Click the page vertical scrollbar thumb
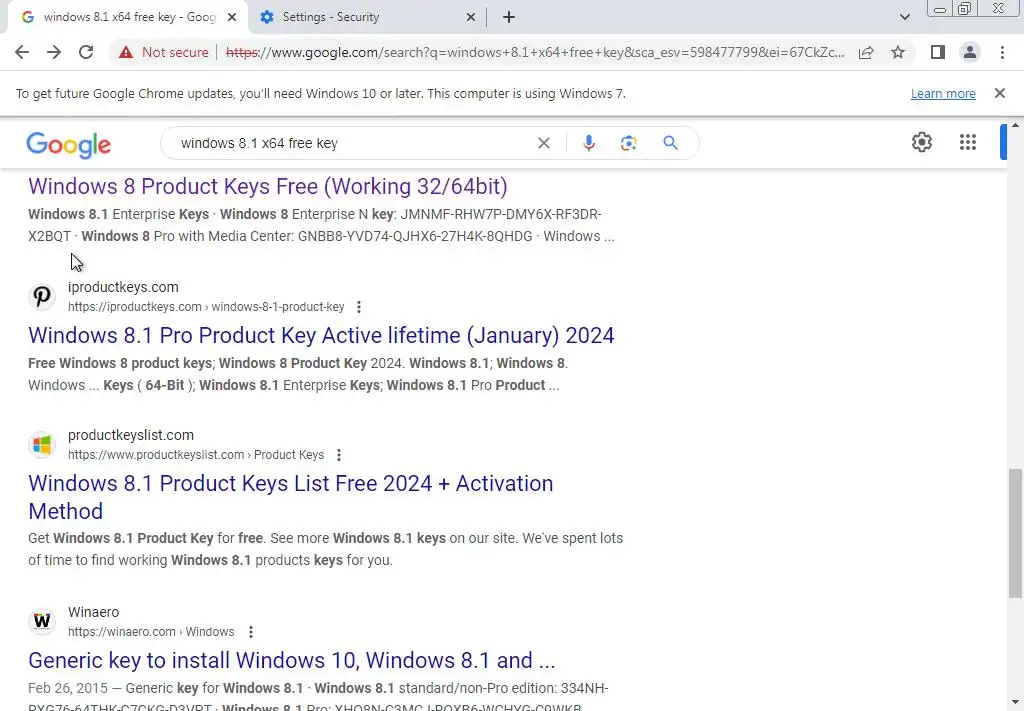The width and height of the screenshot is (1024, 711). point(1015,533)
